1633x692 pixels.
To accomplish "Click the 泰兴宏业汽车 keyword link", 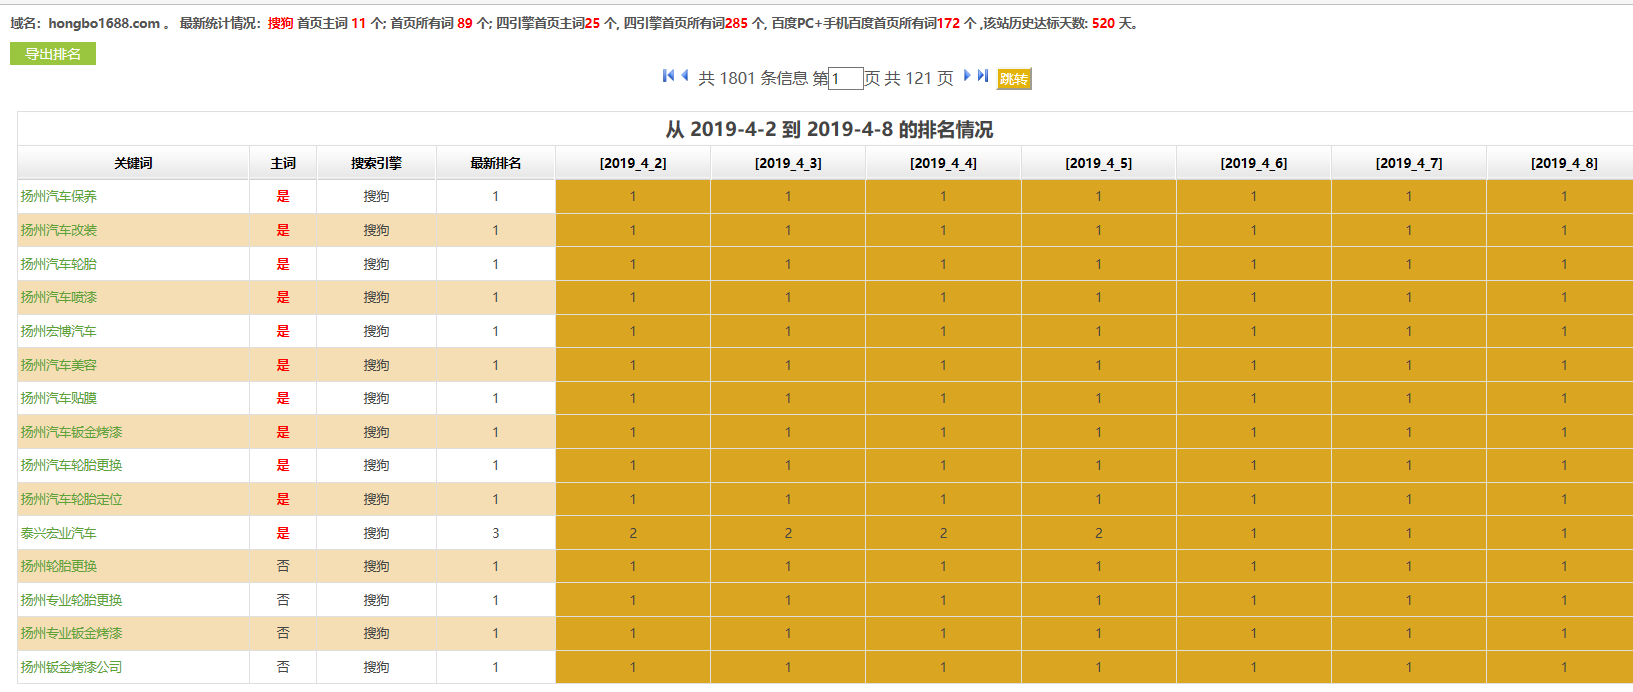I will coord(59,533).
